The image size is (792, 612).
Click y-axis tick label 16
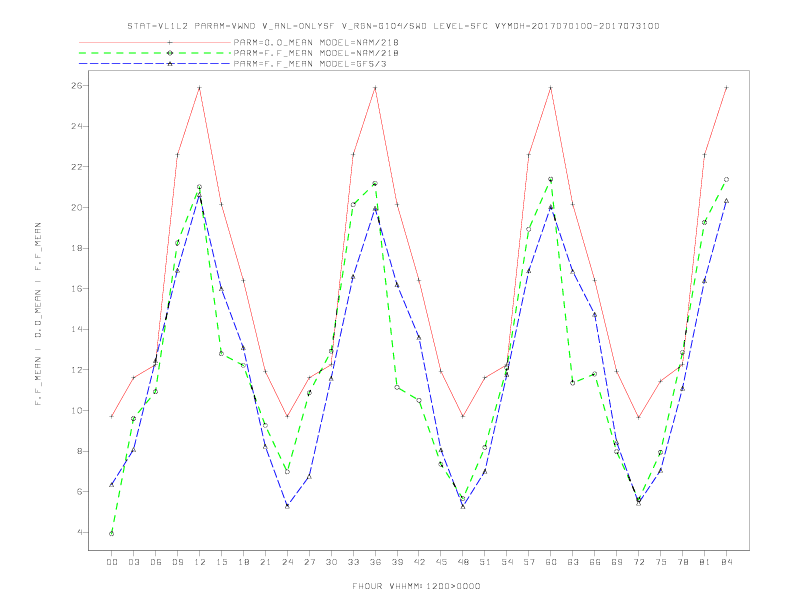76,289
